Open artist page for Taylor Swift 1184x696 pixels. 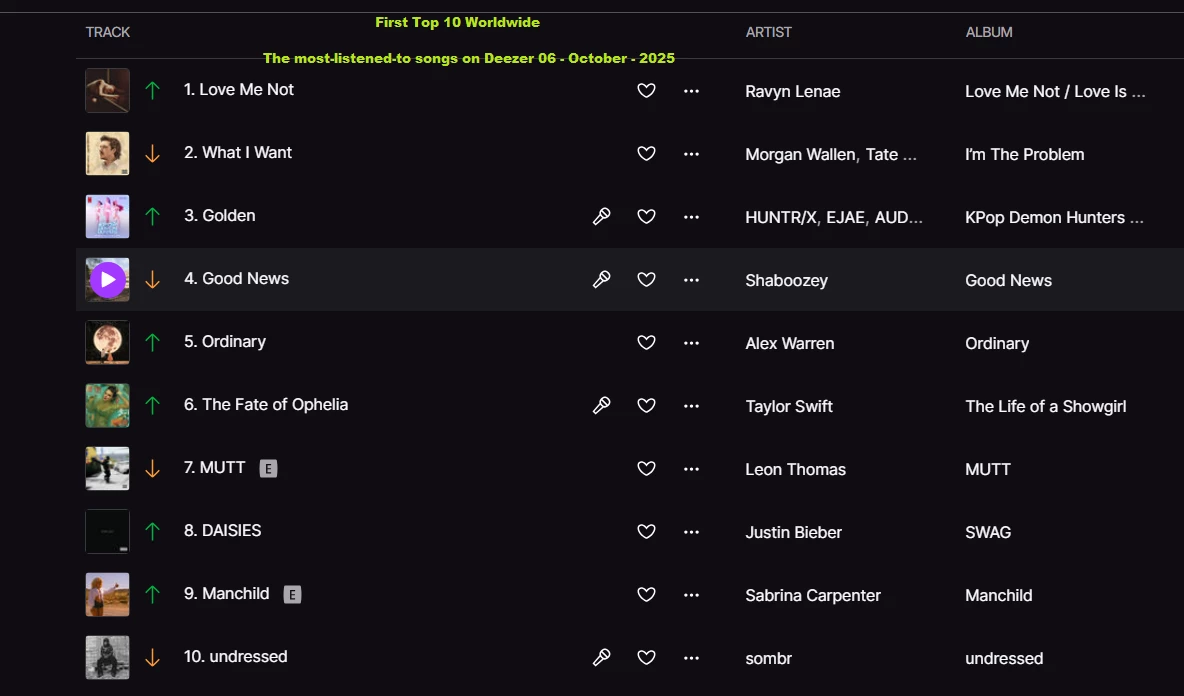point(789,406)
